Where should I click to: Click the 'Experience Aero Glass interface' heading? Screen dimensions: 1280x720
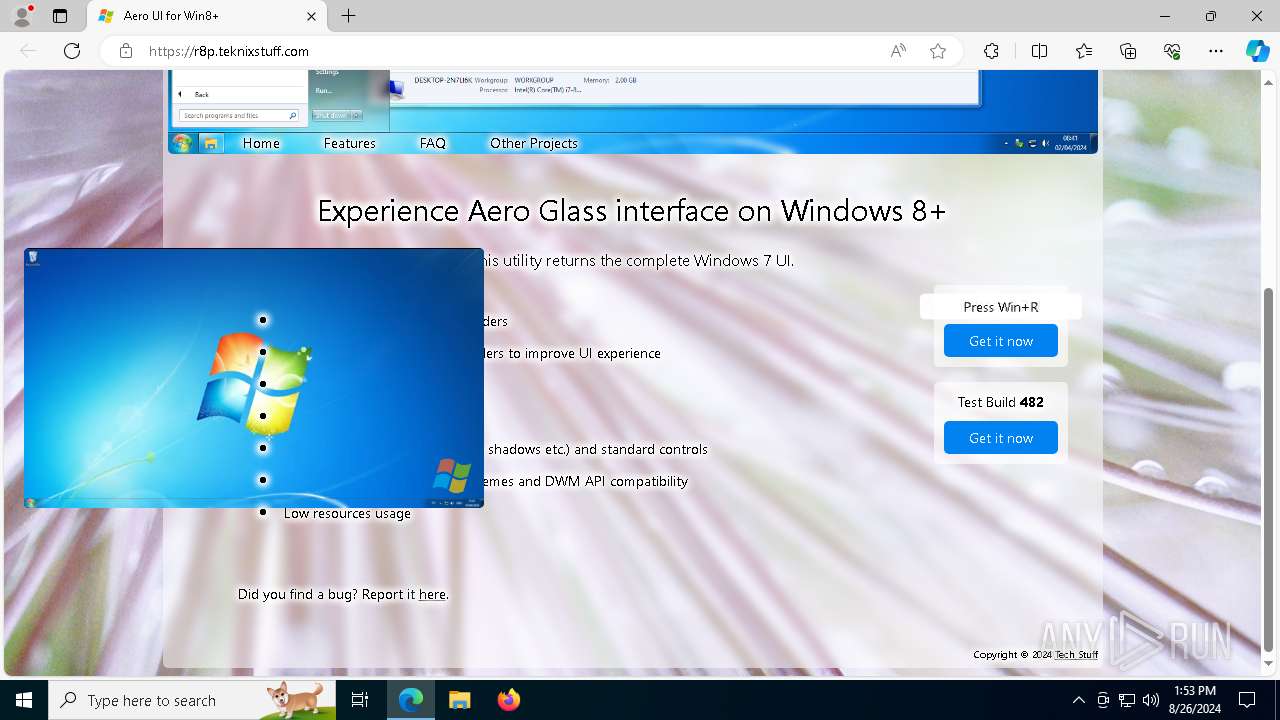[x=631, y=211]
